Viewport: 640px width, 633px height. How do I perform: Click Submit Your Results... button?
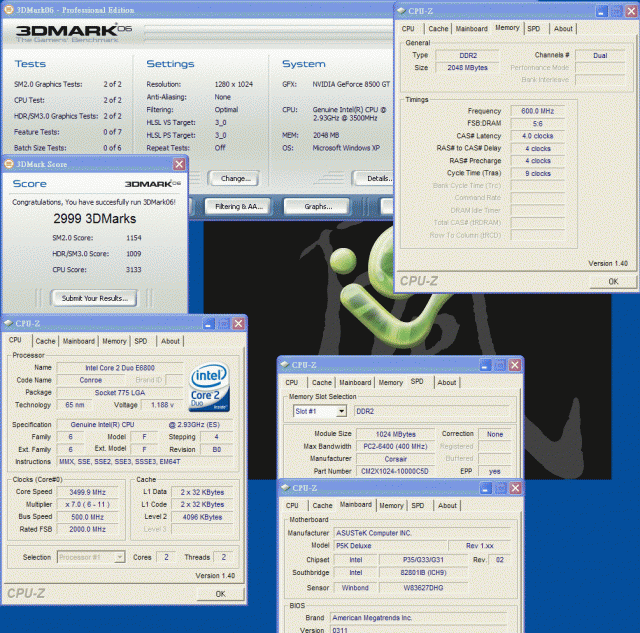pyautogui.click(x=94, y=298)
